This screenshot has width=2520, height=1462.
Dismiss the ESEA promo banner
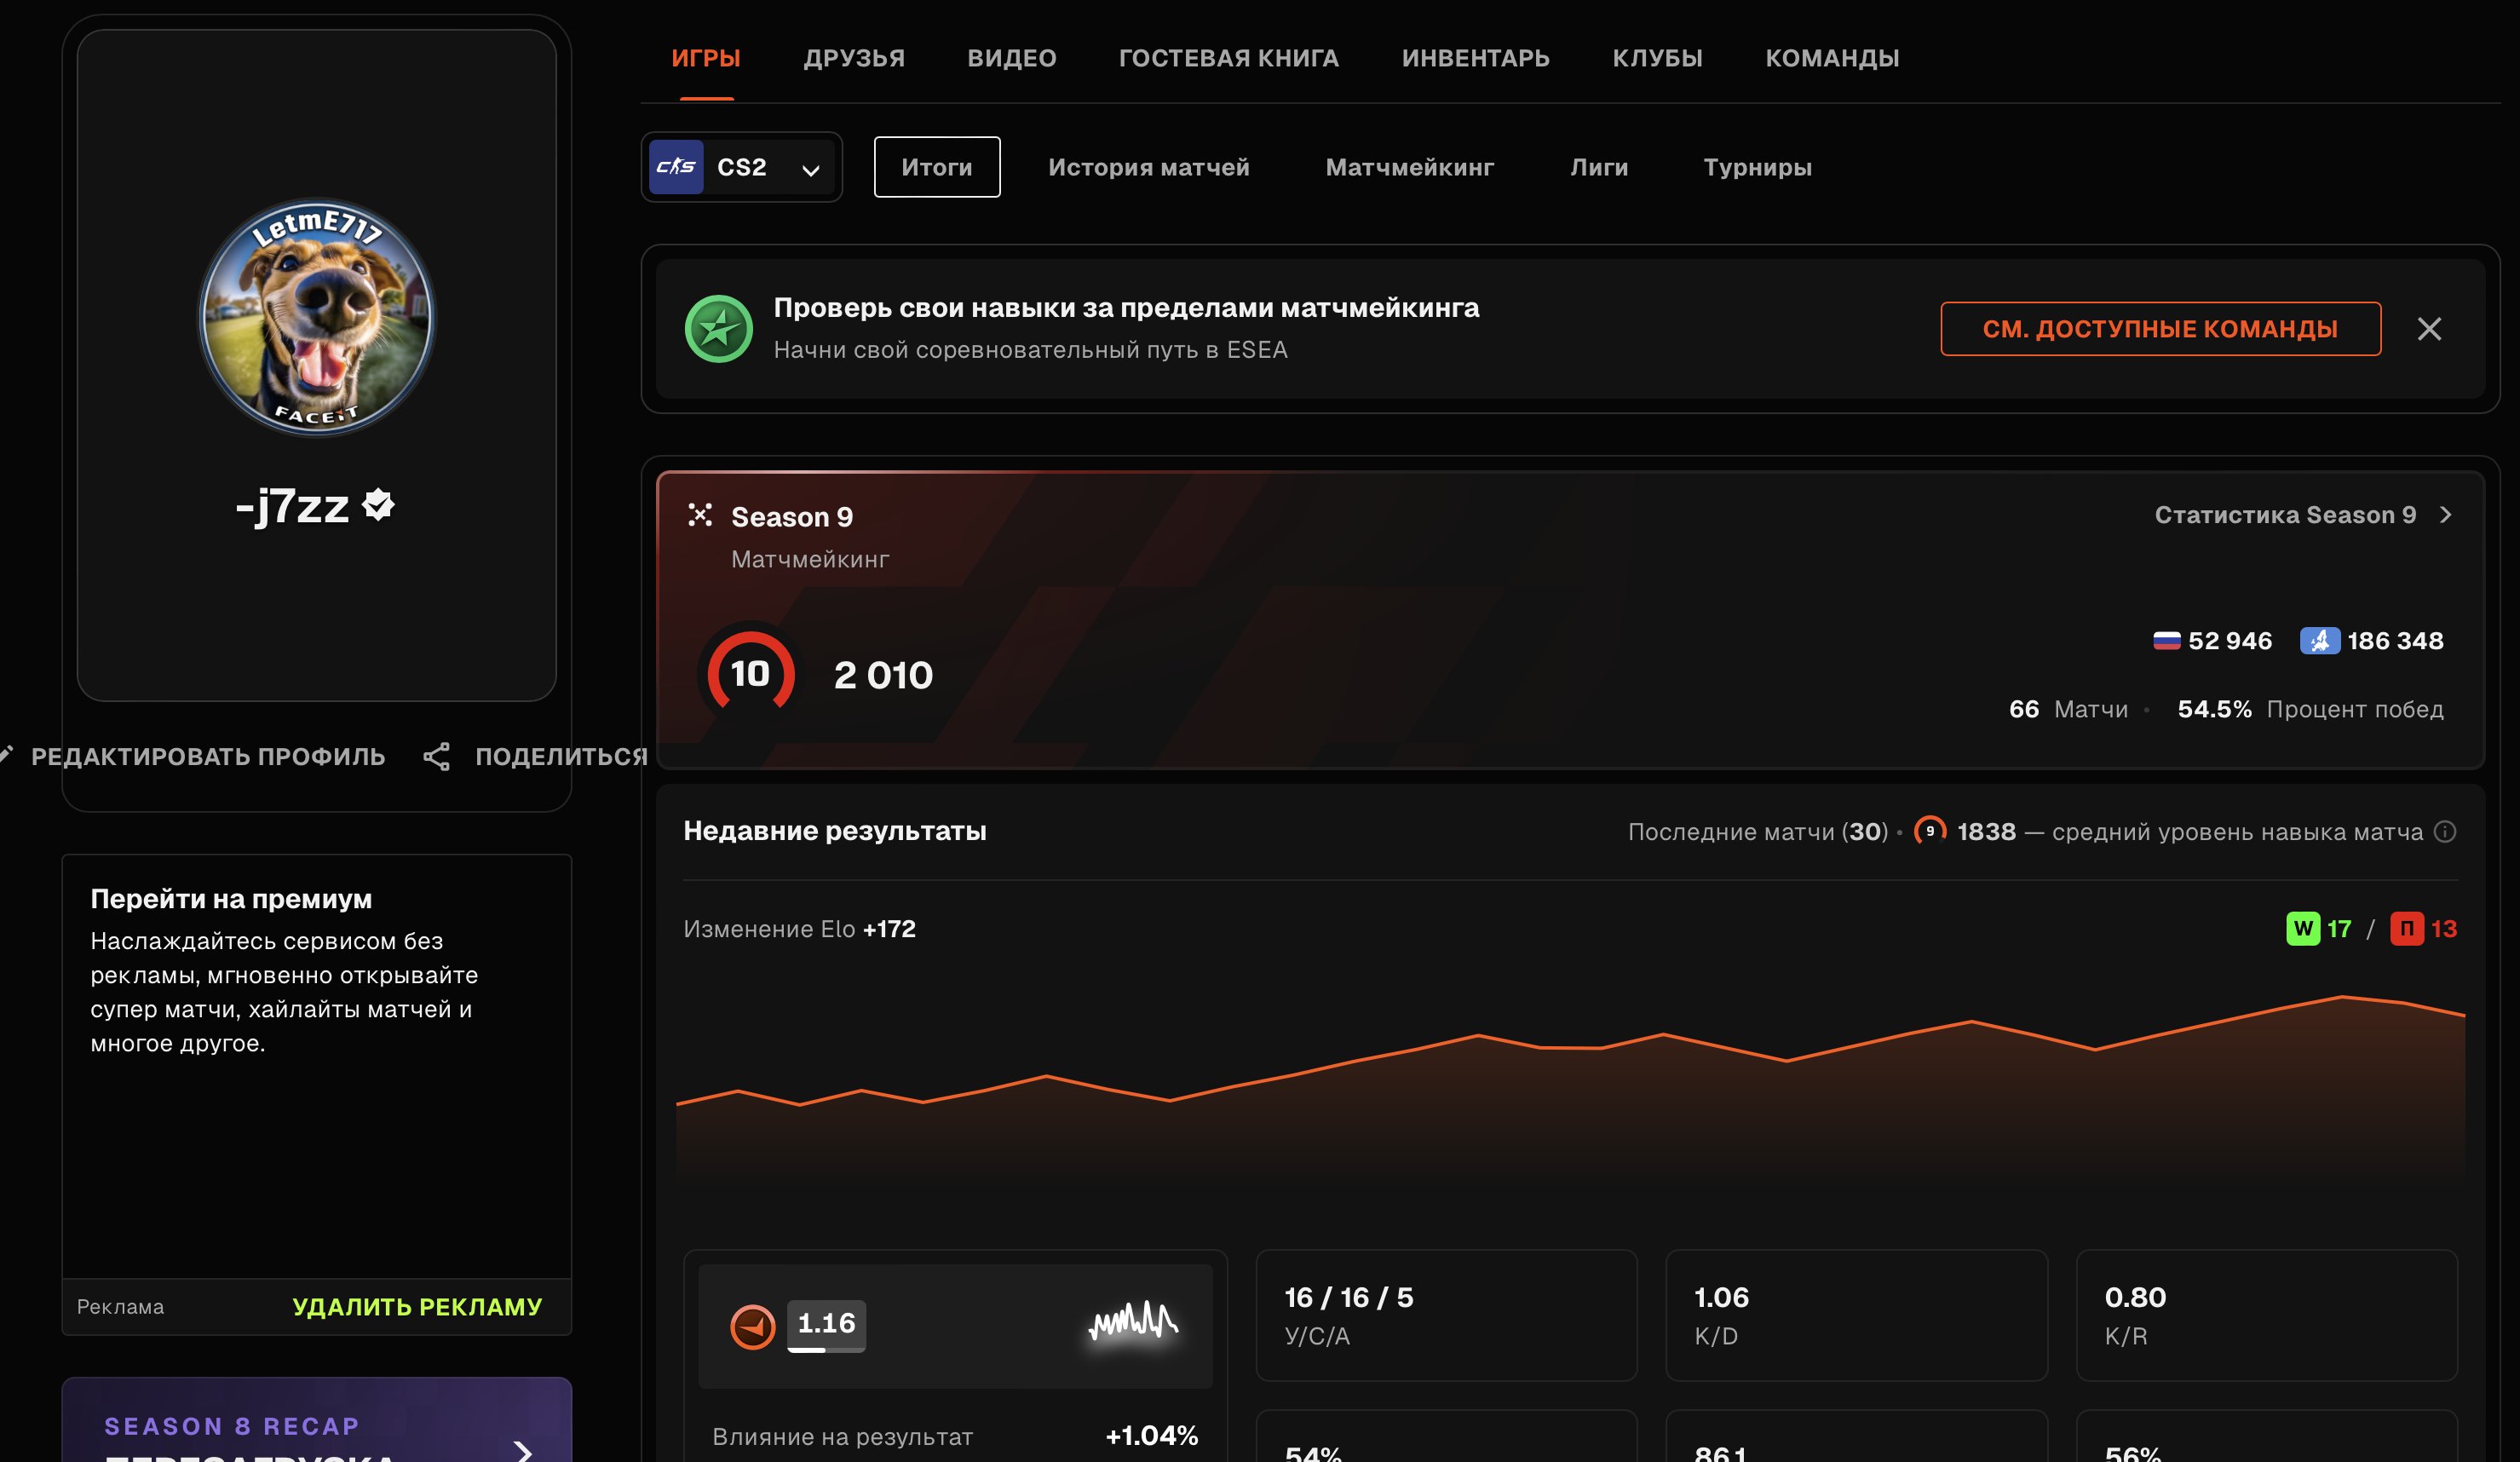(2429, 329)
